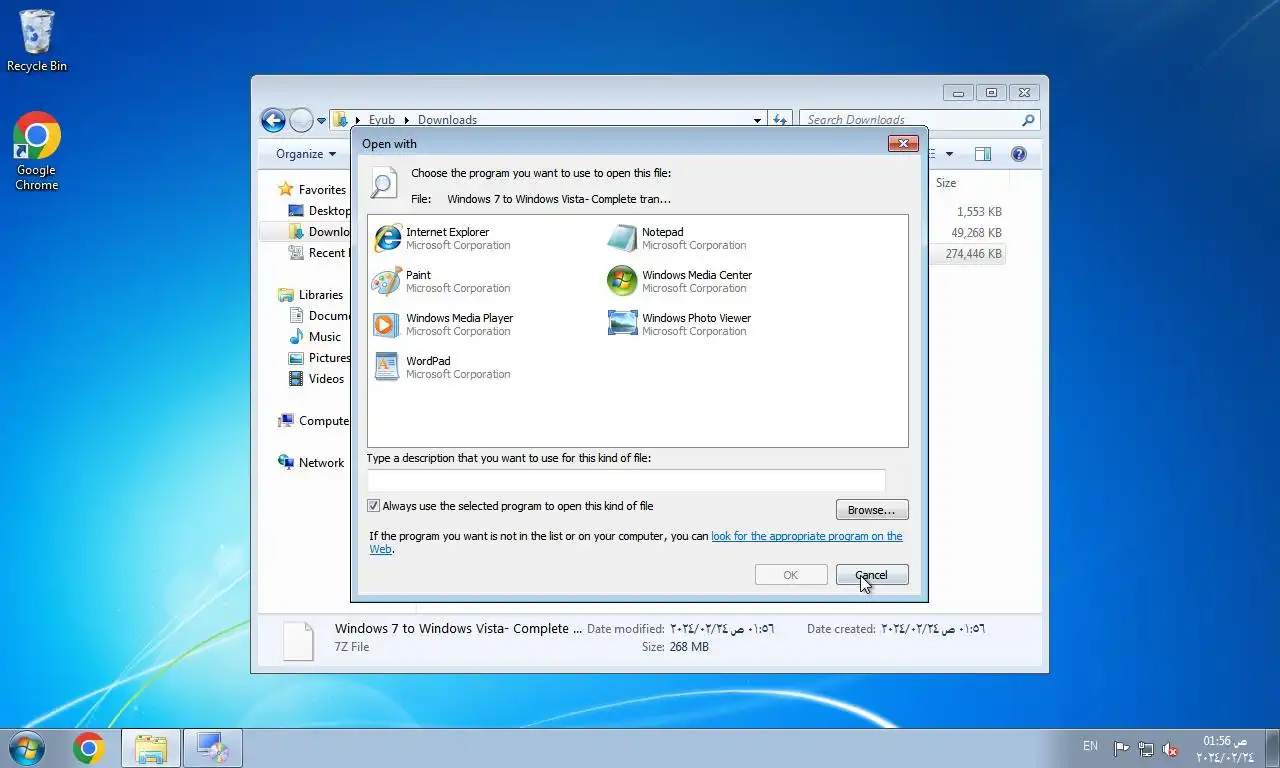The width and height of the screenshot is (1280, 768).
Task: Maximize the Explorer window
Action: 991,93
